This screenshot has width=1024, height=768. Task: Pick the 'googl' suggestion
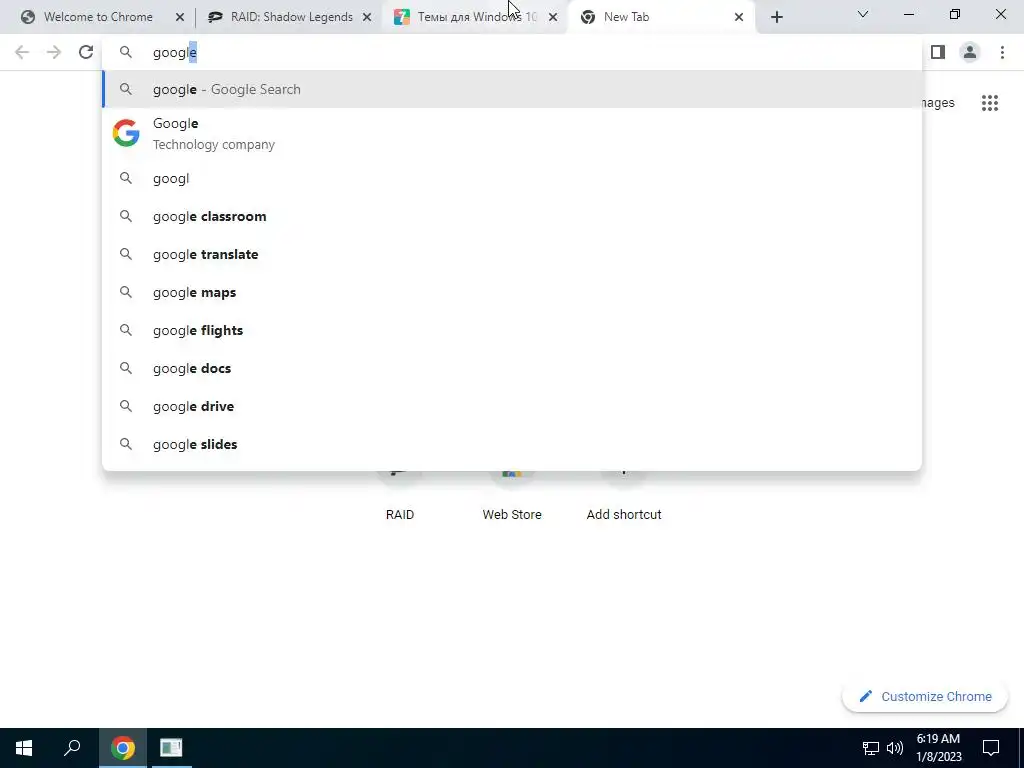point(513,178)
